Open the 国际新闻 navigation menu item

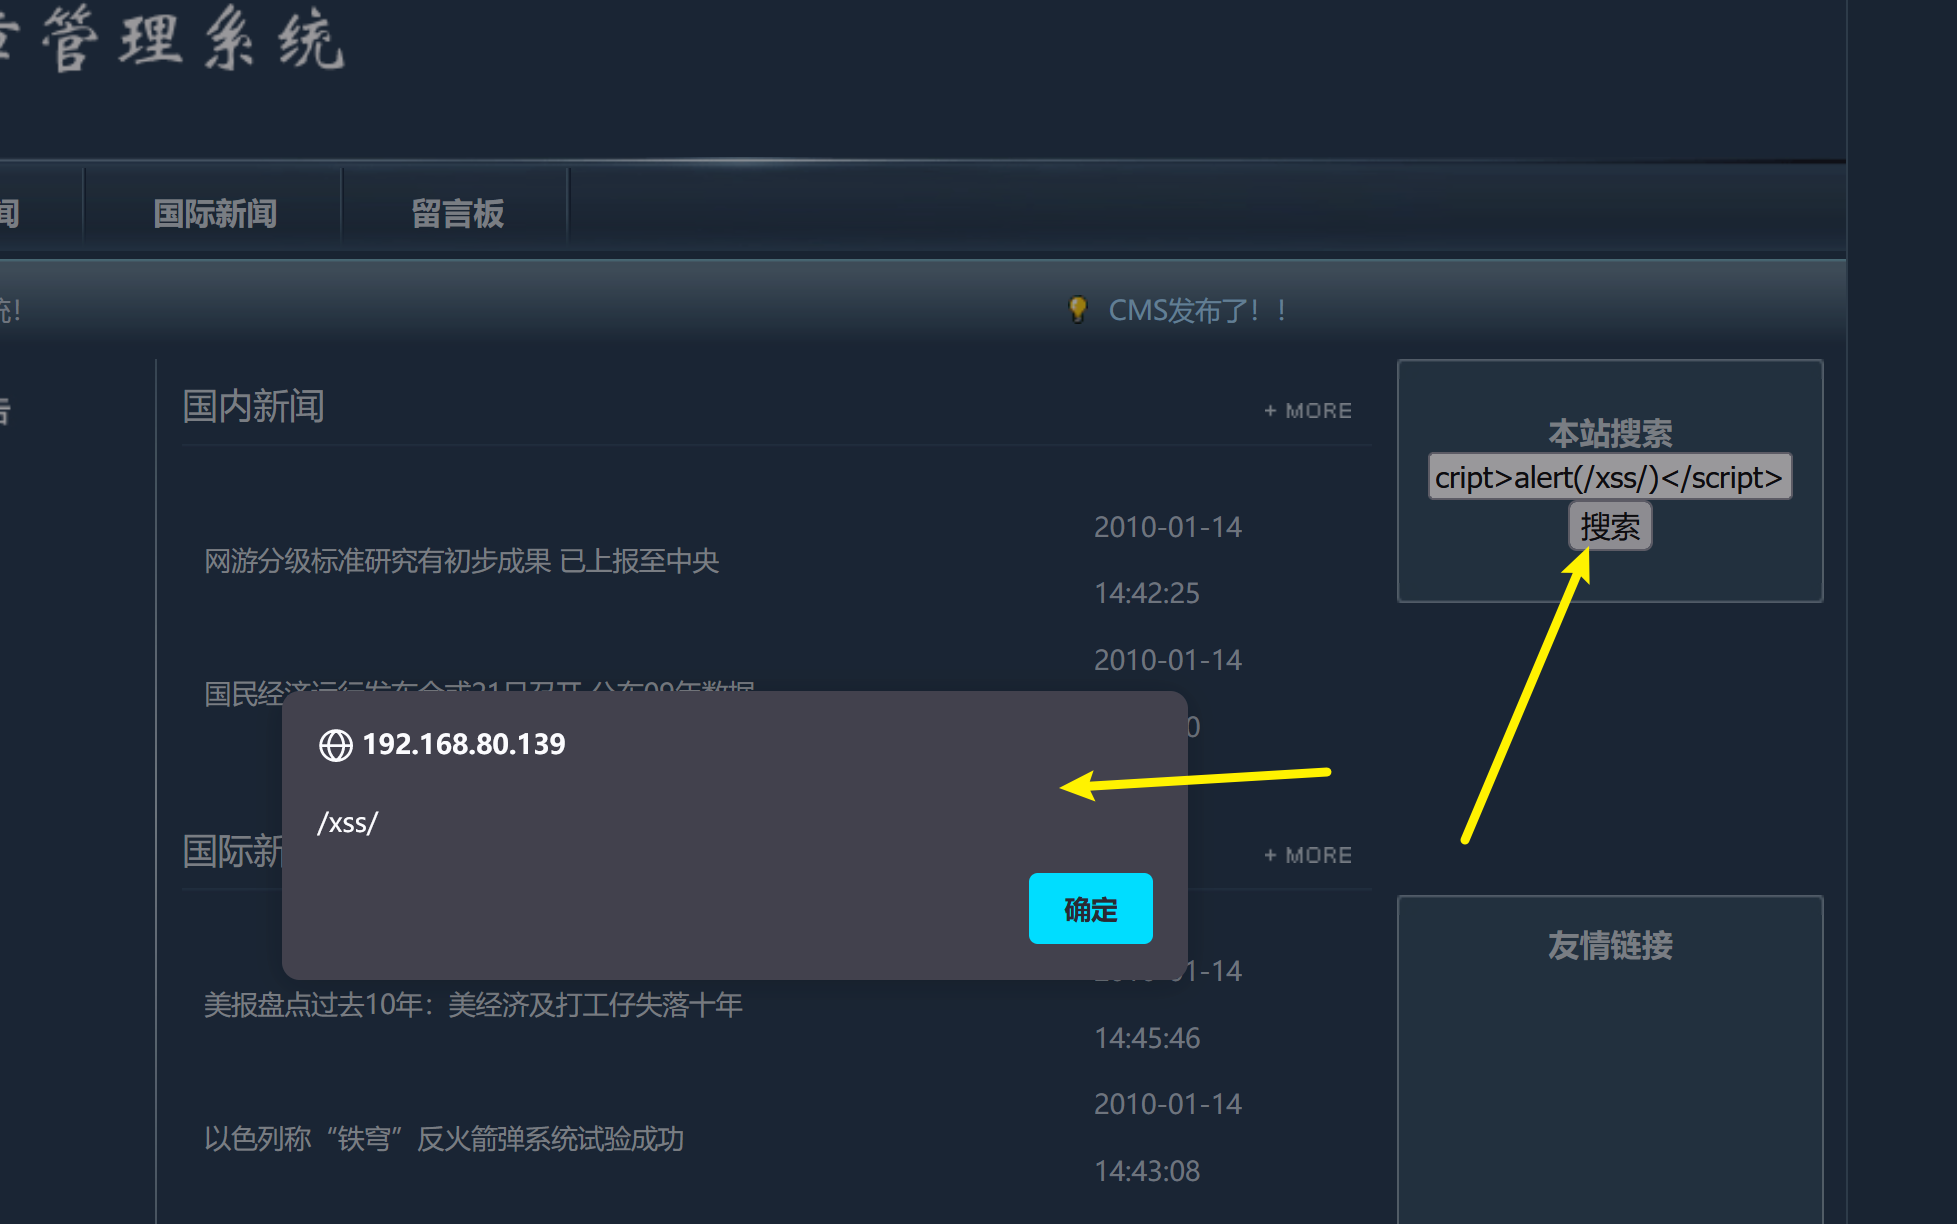(215, 213)
